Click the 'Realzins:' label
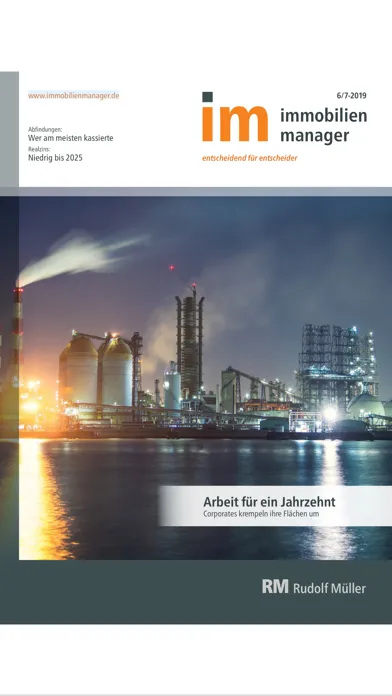 pyautogui.click(x=38, y=150)
